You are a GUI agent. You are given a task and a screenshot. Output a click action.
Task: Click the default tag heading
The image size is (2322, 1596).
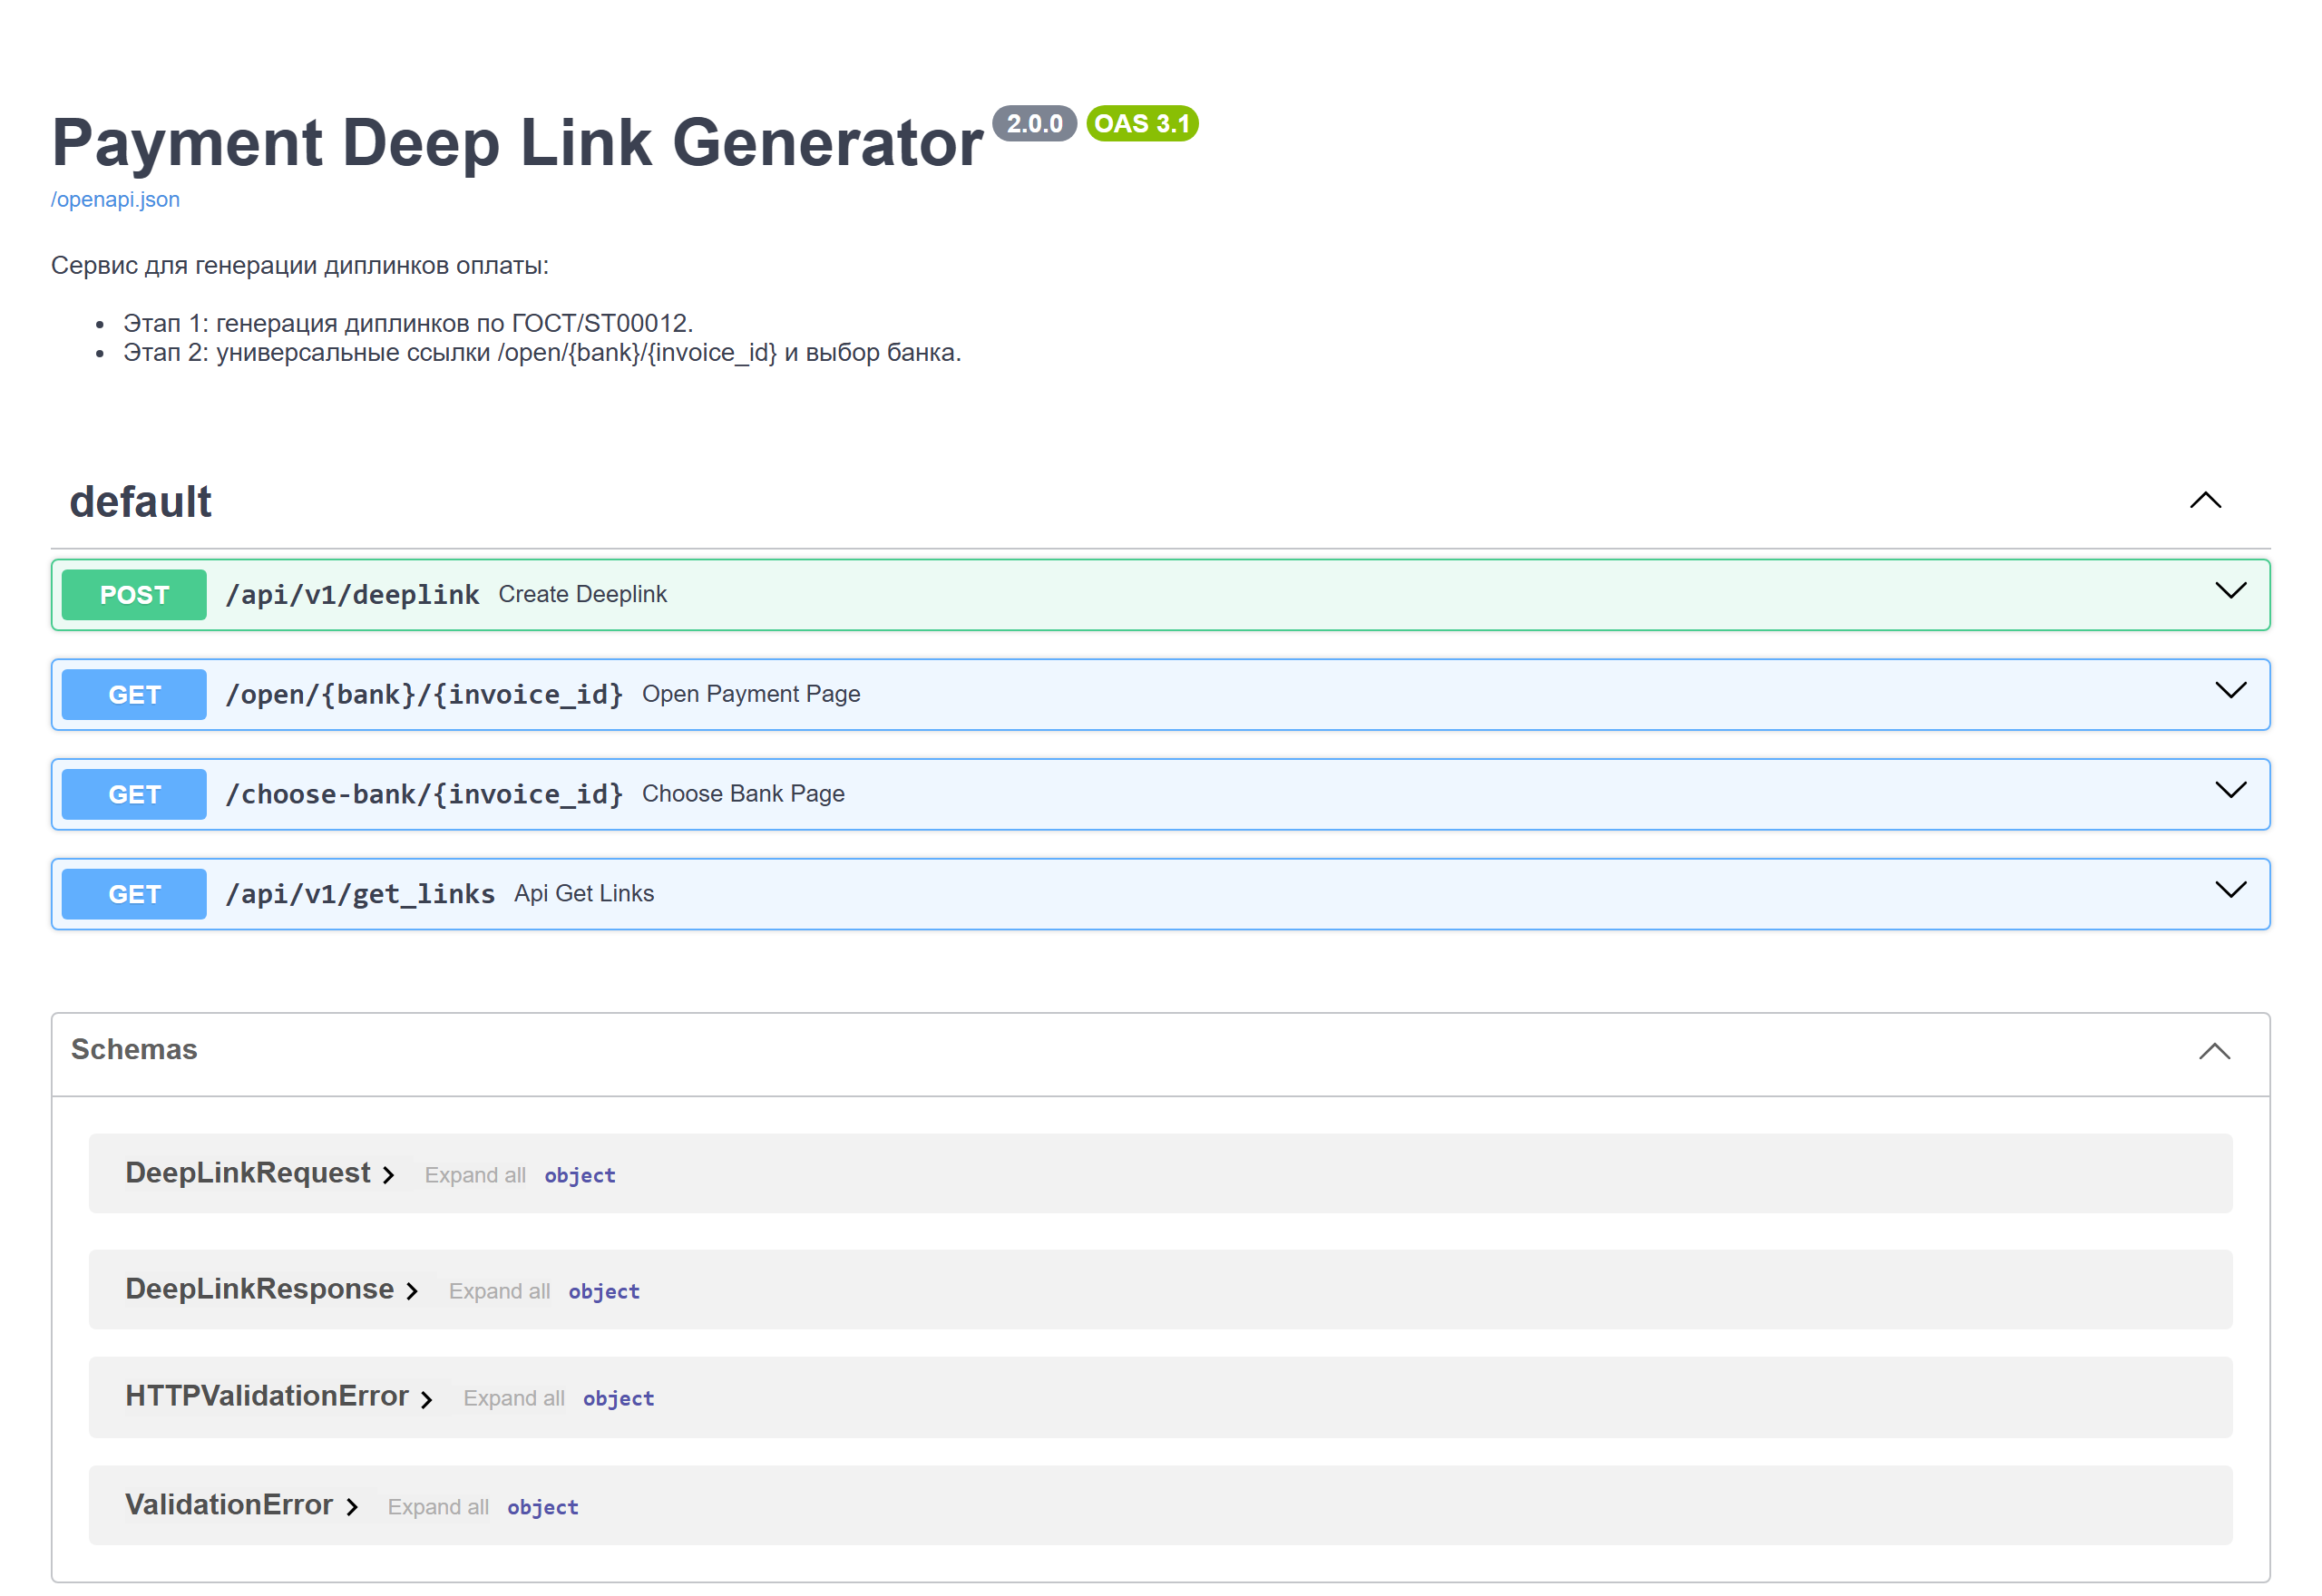[x=140, y=502]
